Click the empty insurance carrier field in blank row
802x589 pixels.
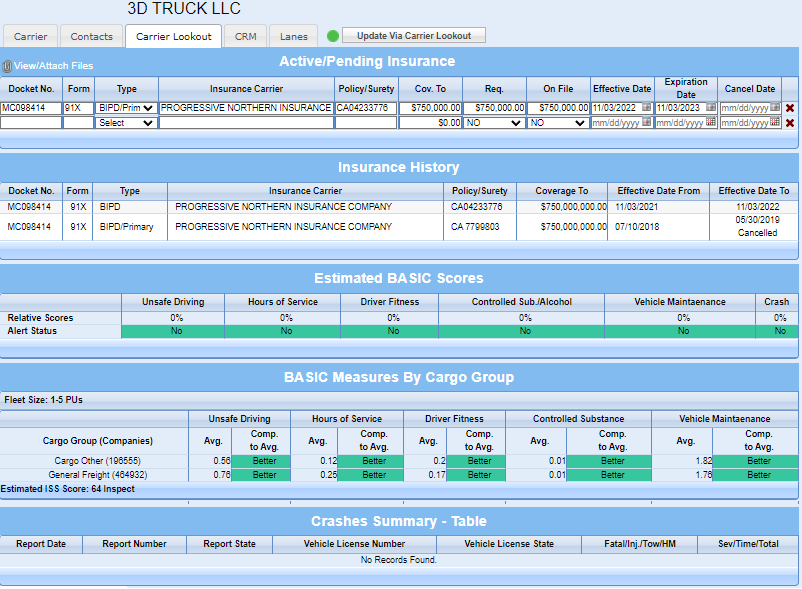point(246,123)
